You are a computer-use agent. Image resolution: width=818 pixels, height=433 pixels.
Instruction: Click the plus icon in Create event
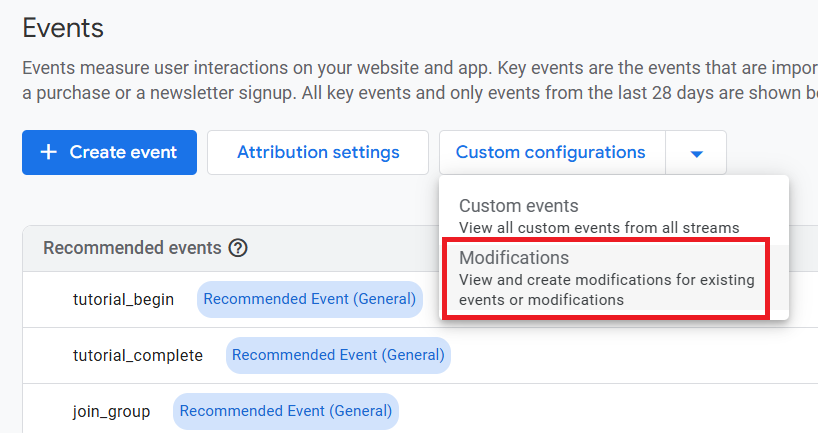[x=48, y=153]
